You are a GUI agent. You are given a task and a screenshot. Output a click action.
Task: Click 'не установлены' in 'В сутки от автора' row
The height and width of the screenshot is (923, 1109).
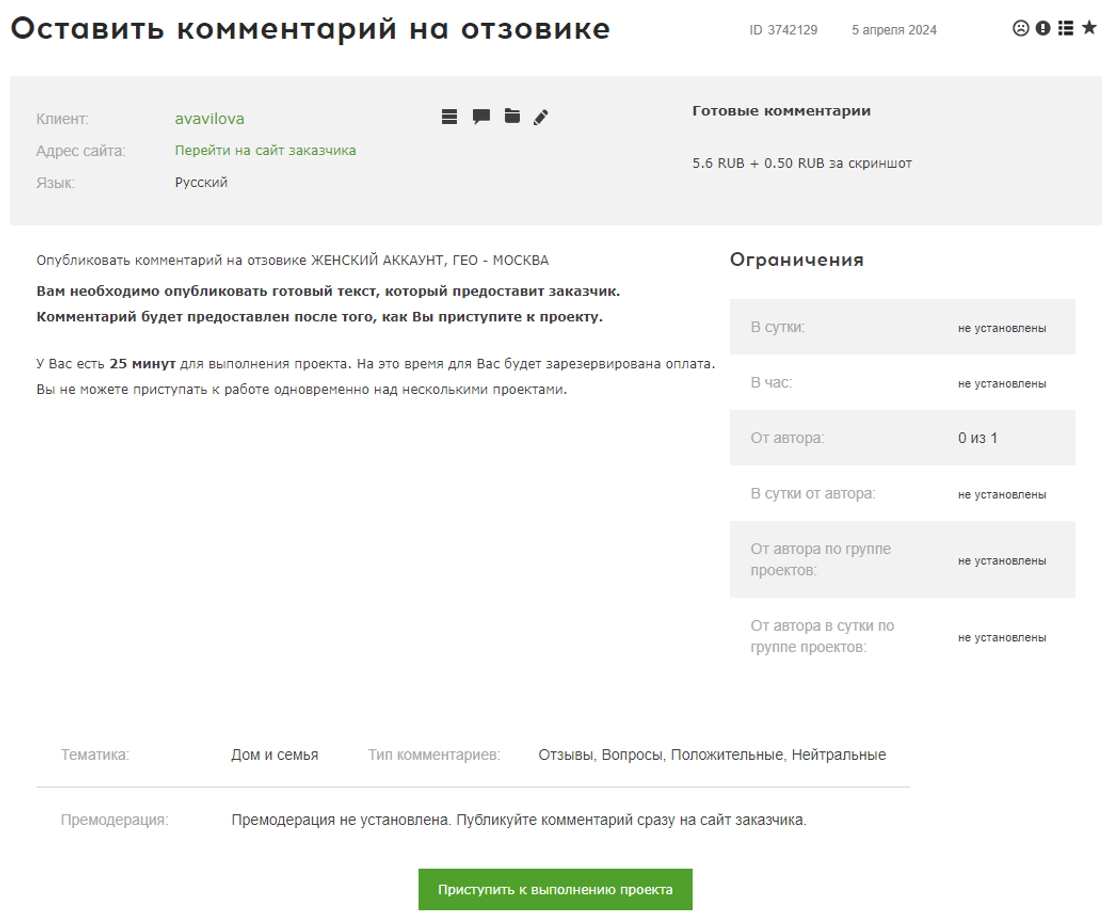(x=1002, y=494)
